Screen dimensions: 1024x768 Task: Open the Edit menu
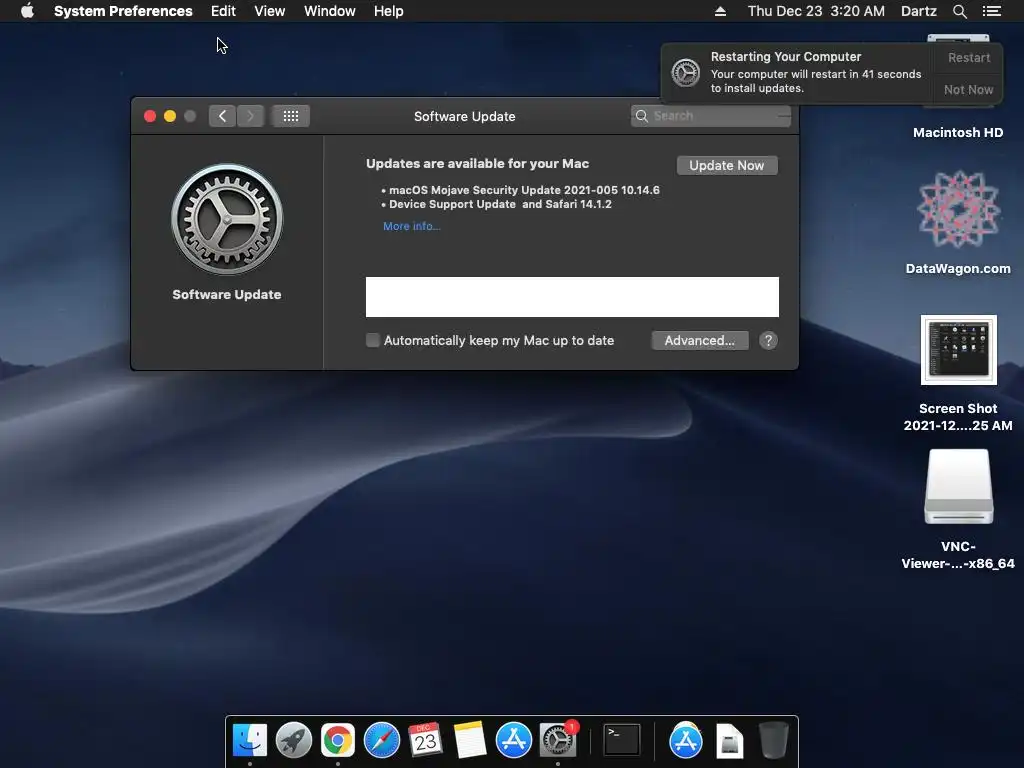tap(223, 11)
